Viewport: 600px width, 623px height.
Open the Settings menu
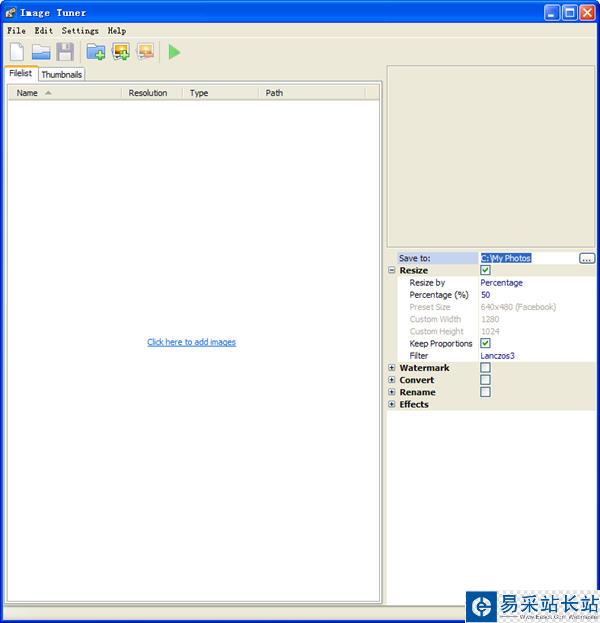click(80, 31)
